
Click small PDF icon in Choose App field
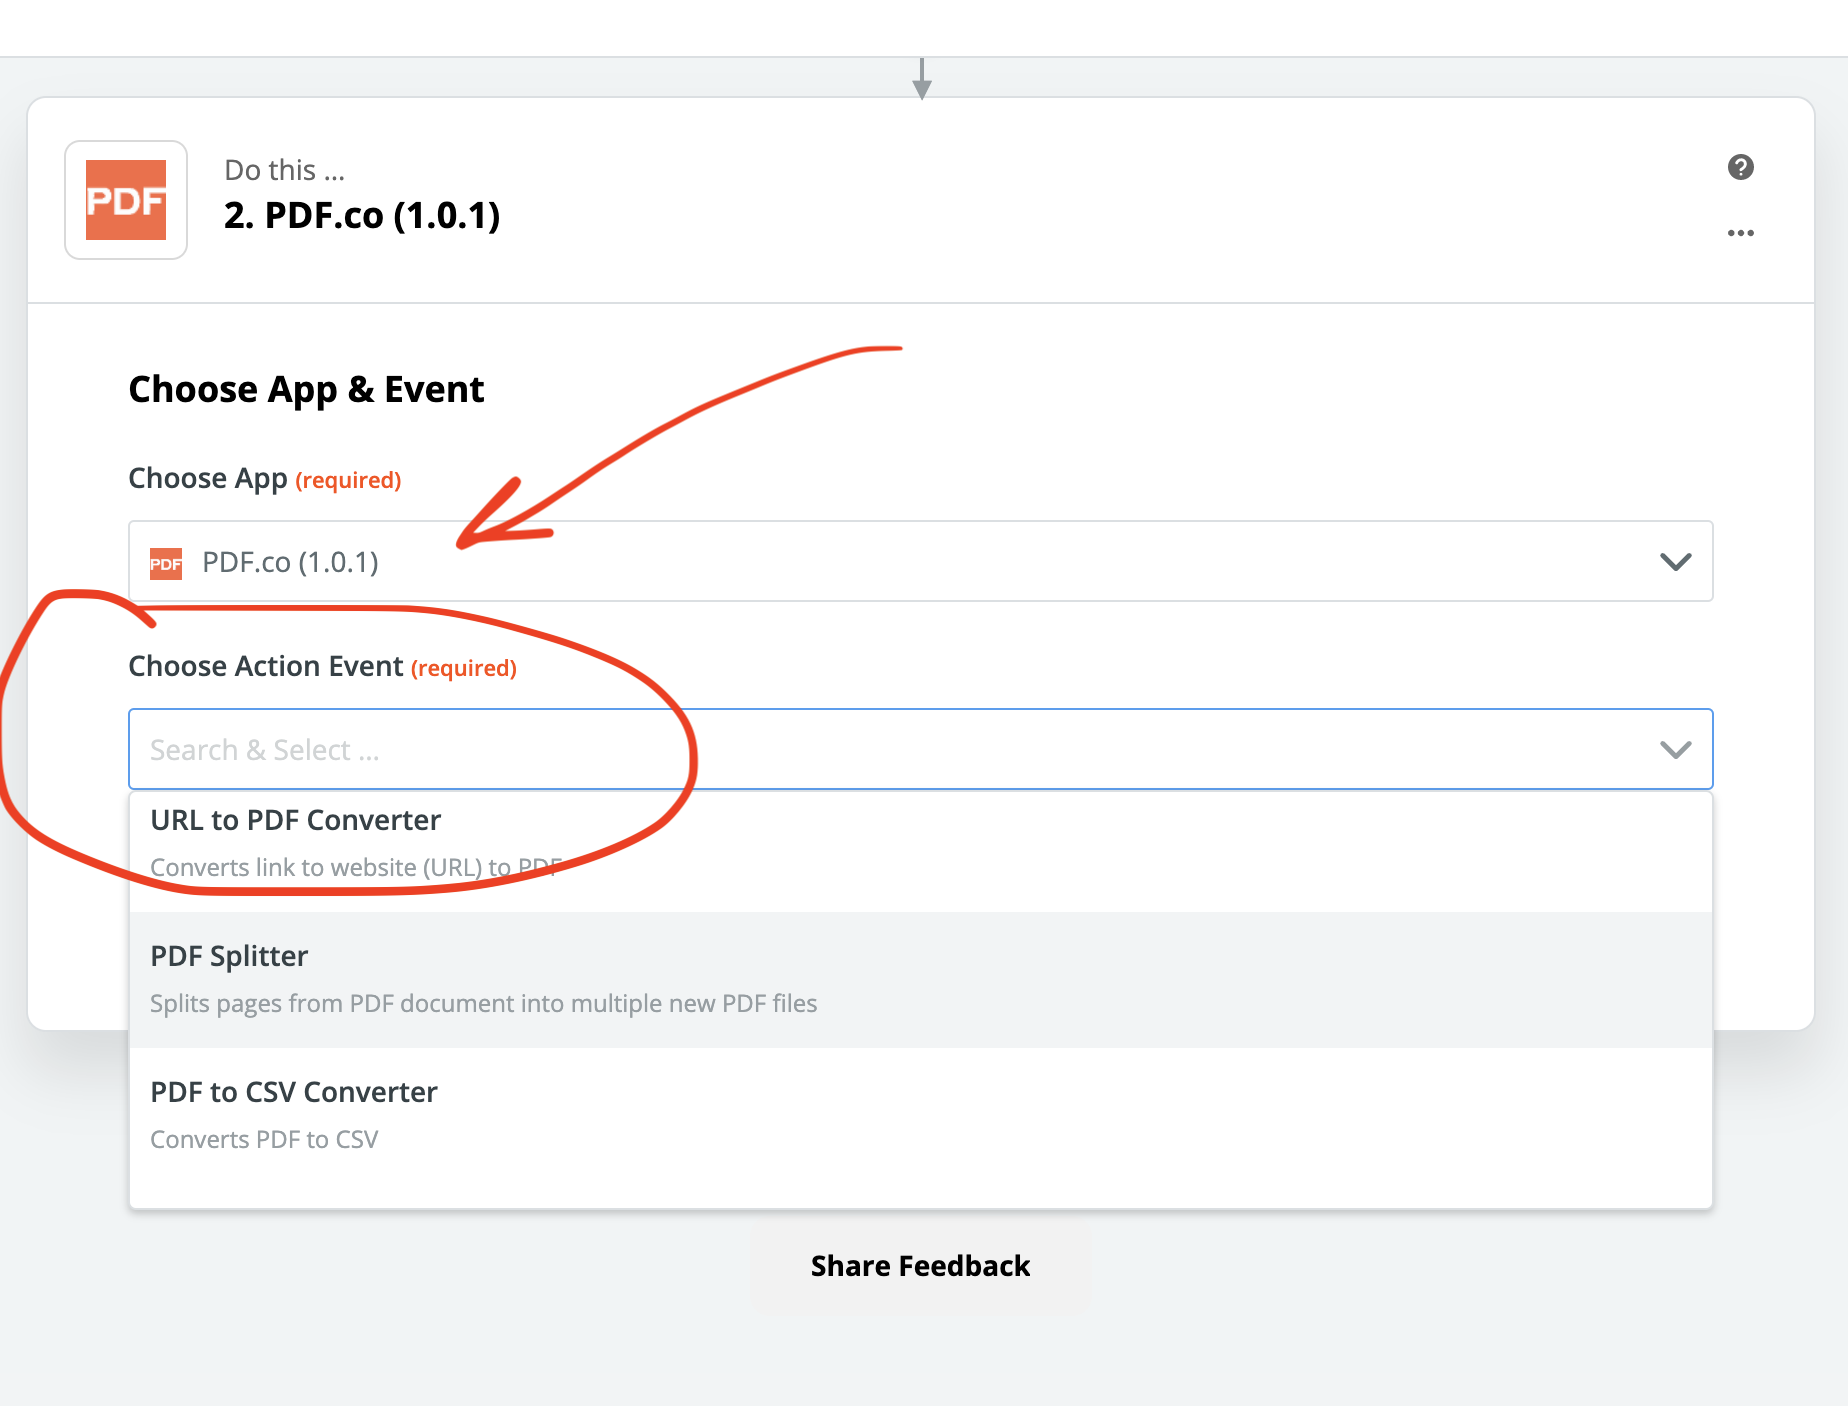coord(166,563)
